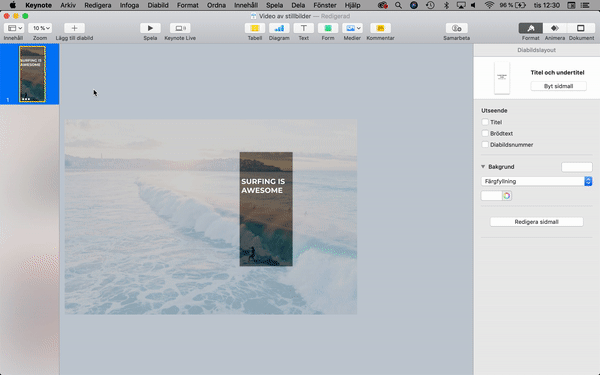This screenshot has width=600, height=375.
Task: Open the Medier media dropdown
Action: pyautogui.click(x=352, y=28)
